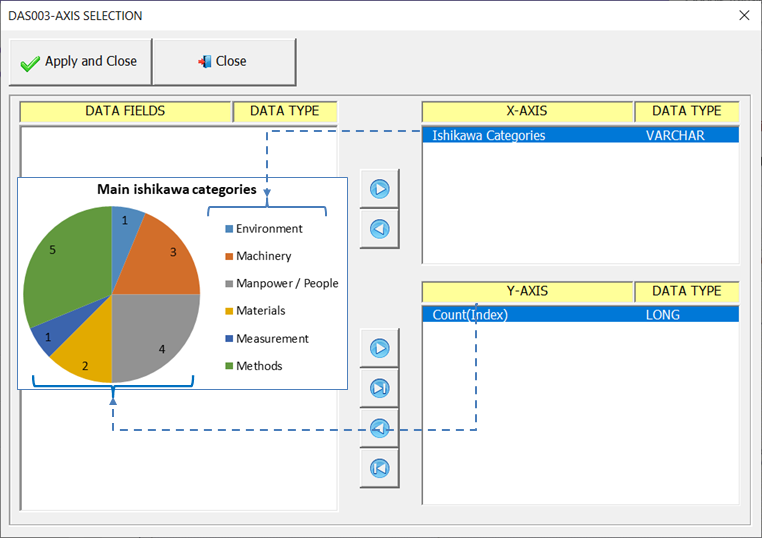
Task: Click the Machinery legend color swatch
Action: [x=229, y=256]
